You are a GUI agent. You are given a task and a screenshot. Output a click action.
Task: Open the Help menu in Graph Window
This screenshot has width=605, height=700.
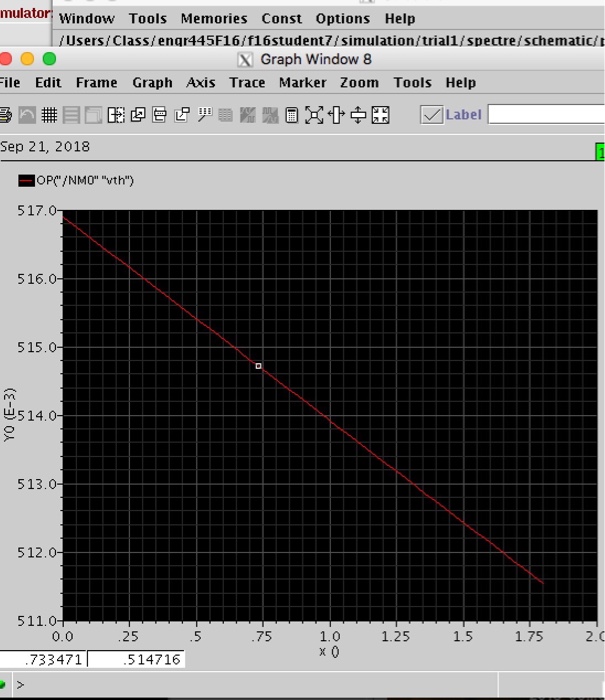[461, 83]
